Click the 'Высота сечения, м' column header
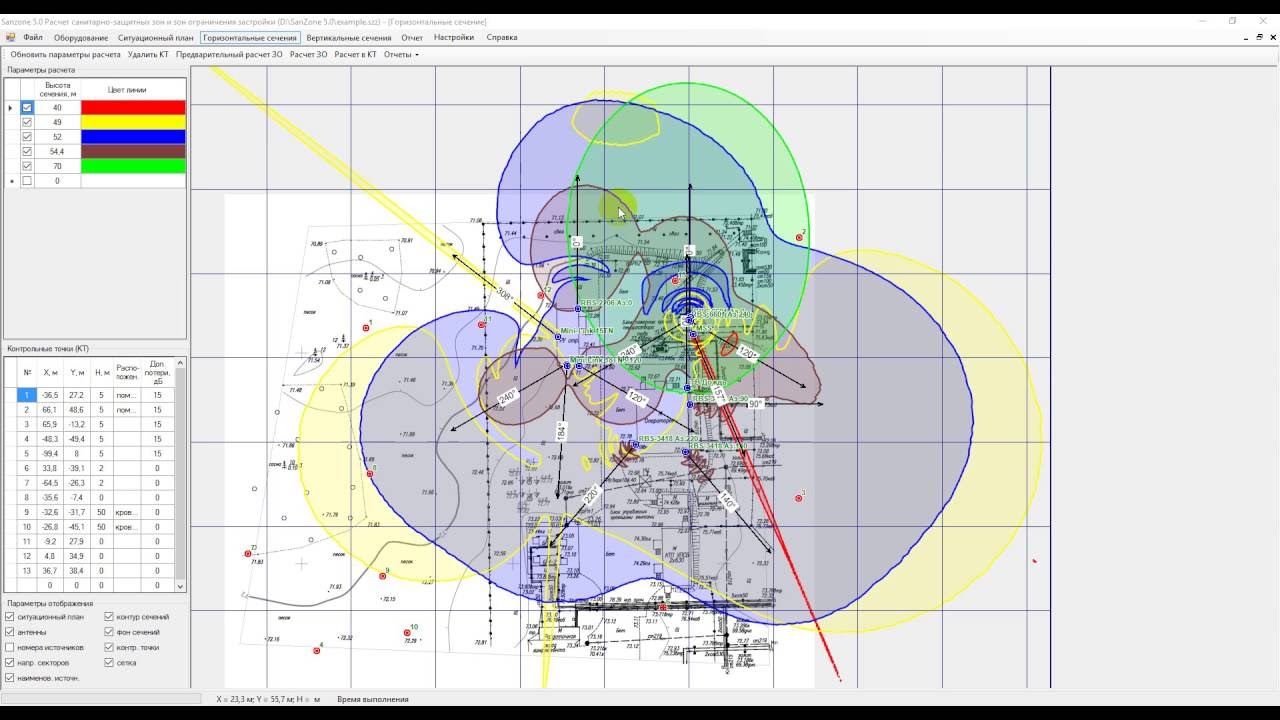Image resolution: width=1280 pixels, height=720 pixels. pos(57,90)
